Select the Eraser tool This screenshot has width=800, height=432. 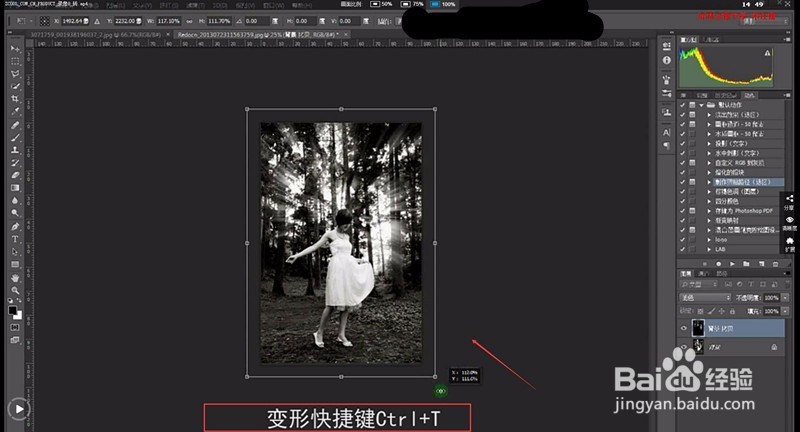pyautogui.click(x=15, y=175)
